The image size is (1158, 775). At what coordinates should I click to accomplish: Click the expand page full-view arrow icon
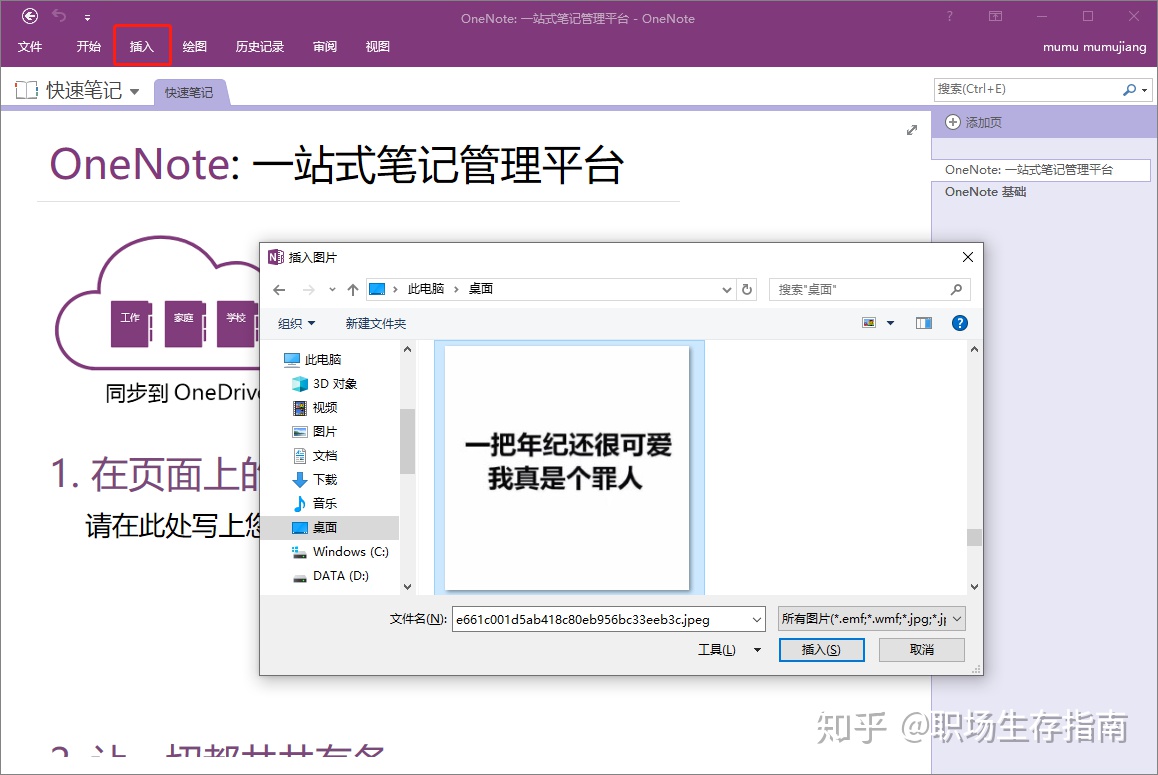(x=911, y=129)
